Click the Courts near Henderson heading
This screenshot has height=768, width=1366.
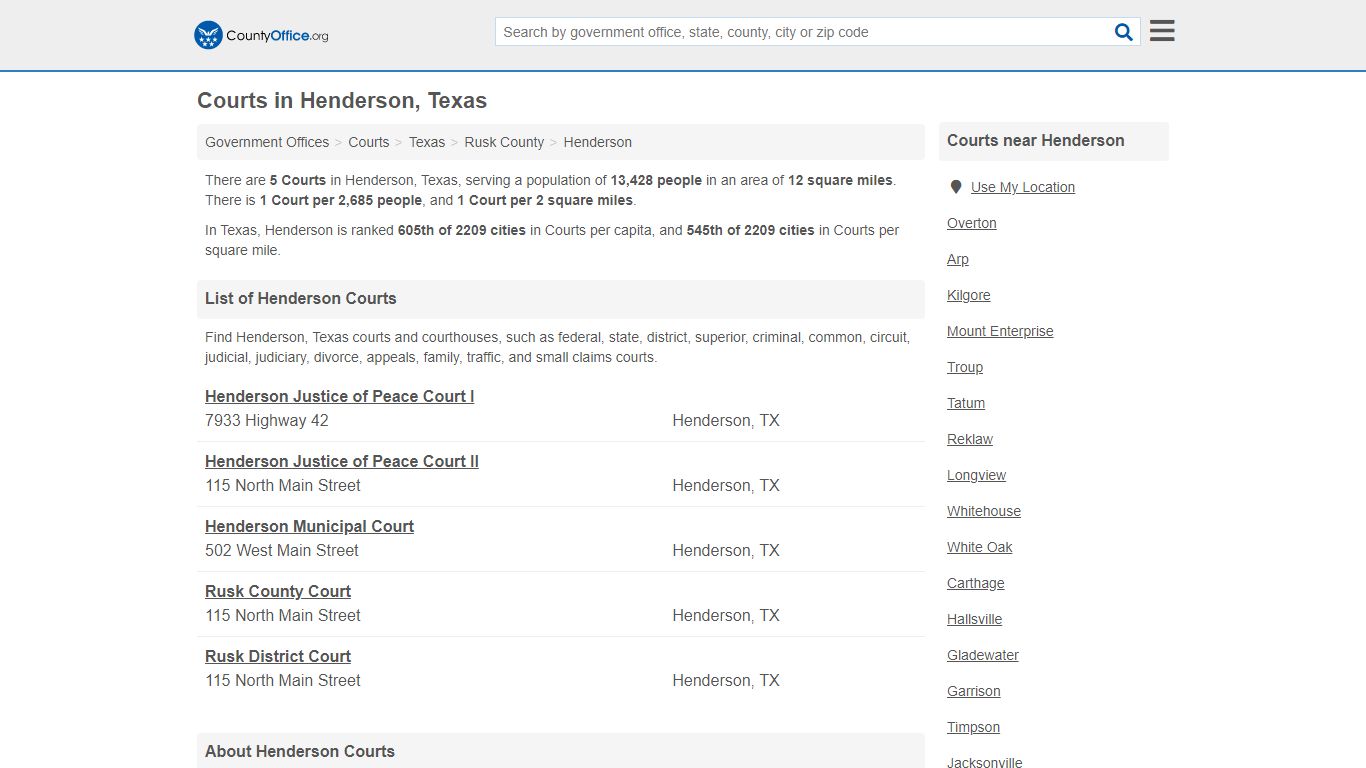(1036, 140)
